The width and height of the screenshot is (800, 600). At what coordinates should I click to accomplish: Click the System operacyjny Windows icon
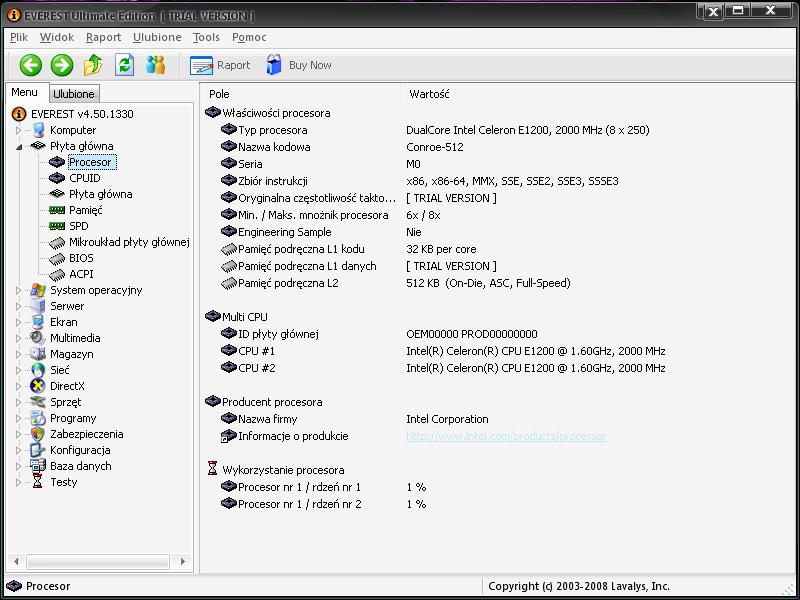point(38,290)
